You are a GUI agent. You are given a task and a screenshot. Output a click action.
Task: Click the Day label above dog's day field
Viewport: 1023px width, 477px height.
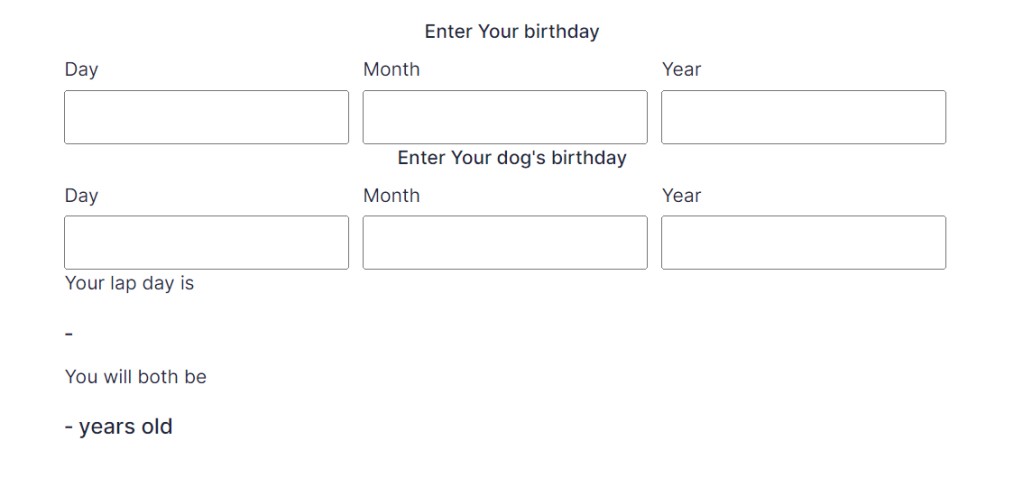81,196
